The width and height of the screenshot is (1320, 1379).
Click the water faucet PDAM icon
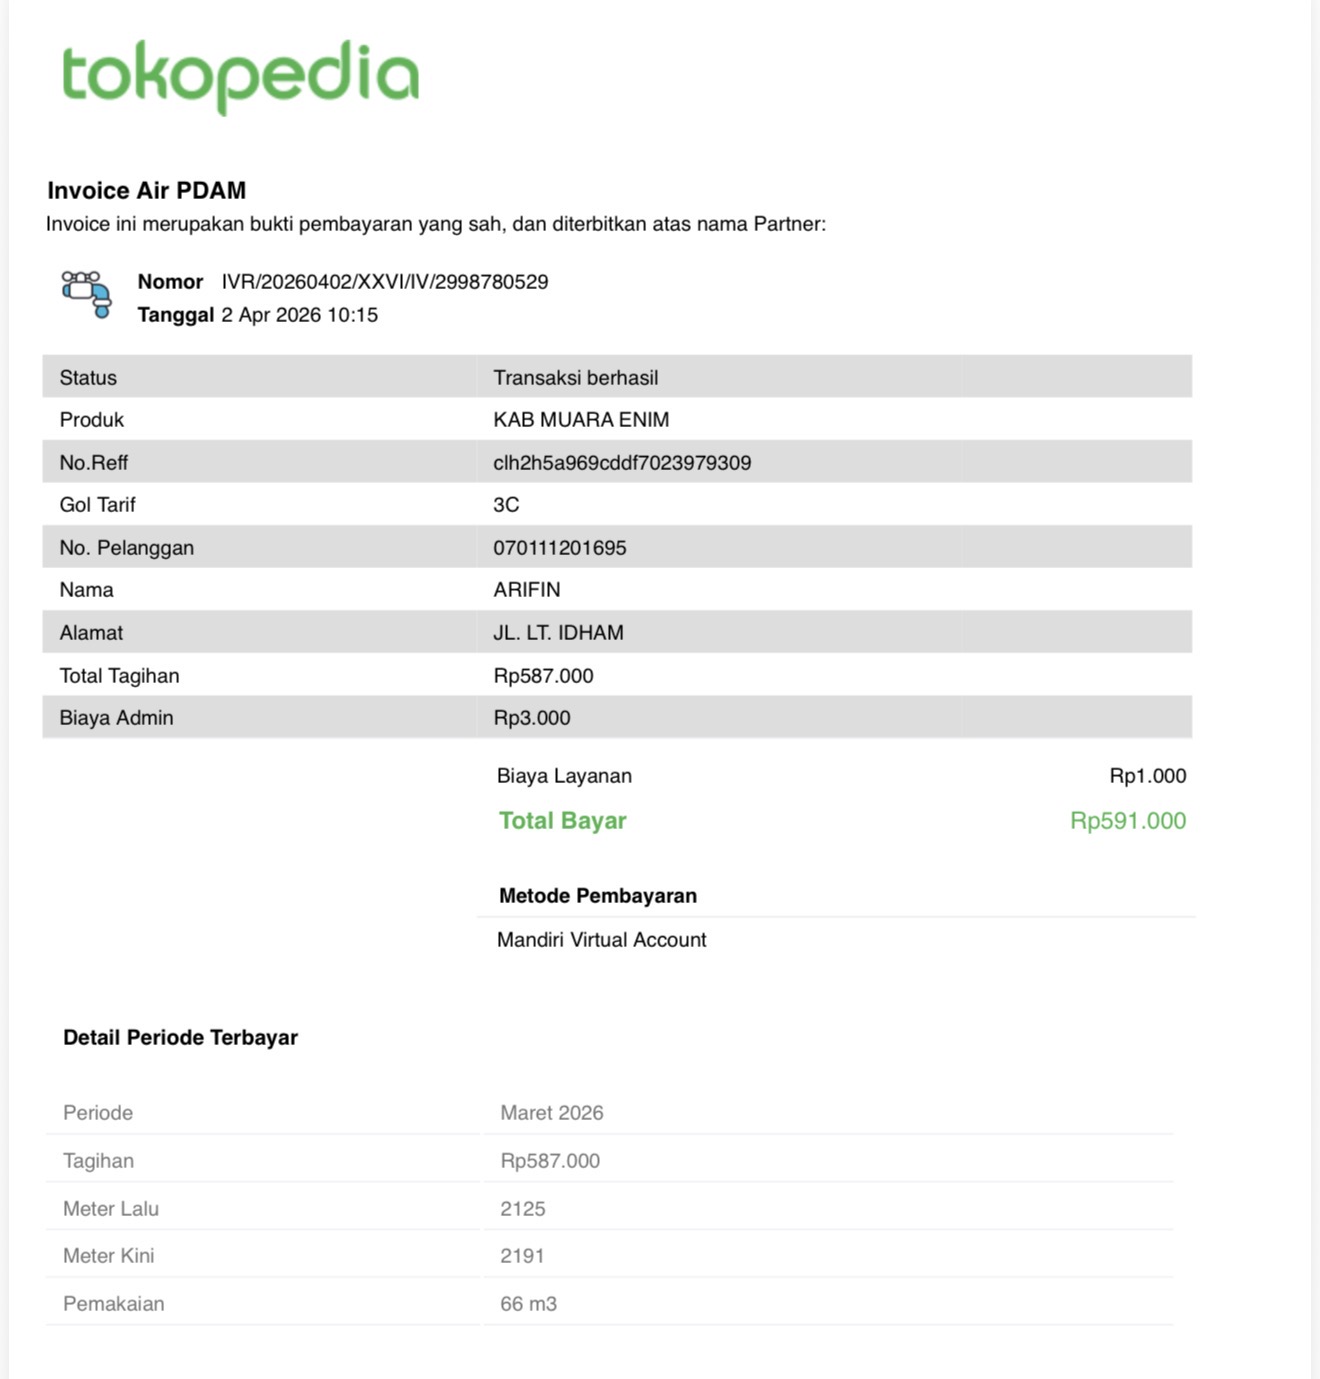[x=87, y=294]
